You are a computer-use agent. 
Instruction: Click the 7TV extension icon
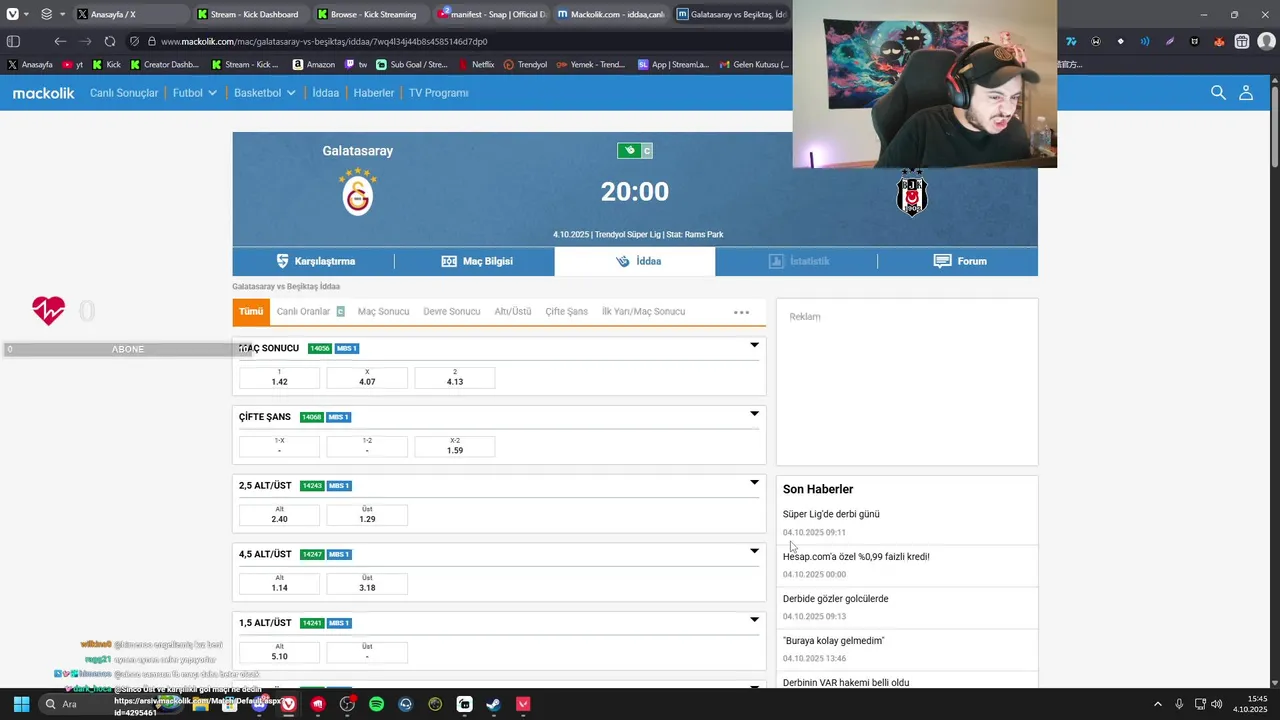1071,41
